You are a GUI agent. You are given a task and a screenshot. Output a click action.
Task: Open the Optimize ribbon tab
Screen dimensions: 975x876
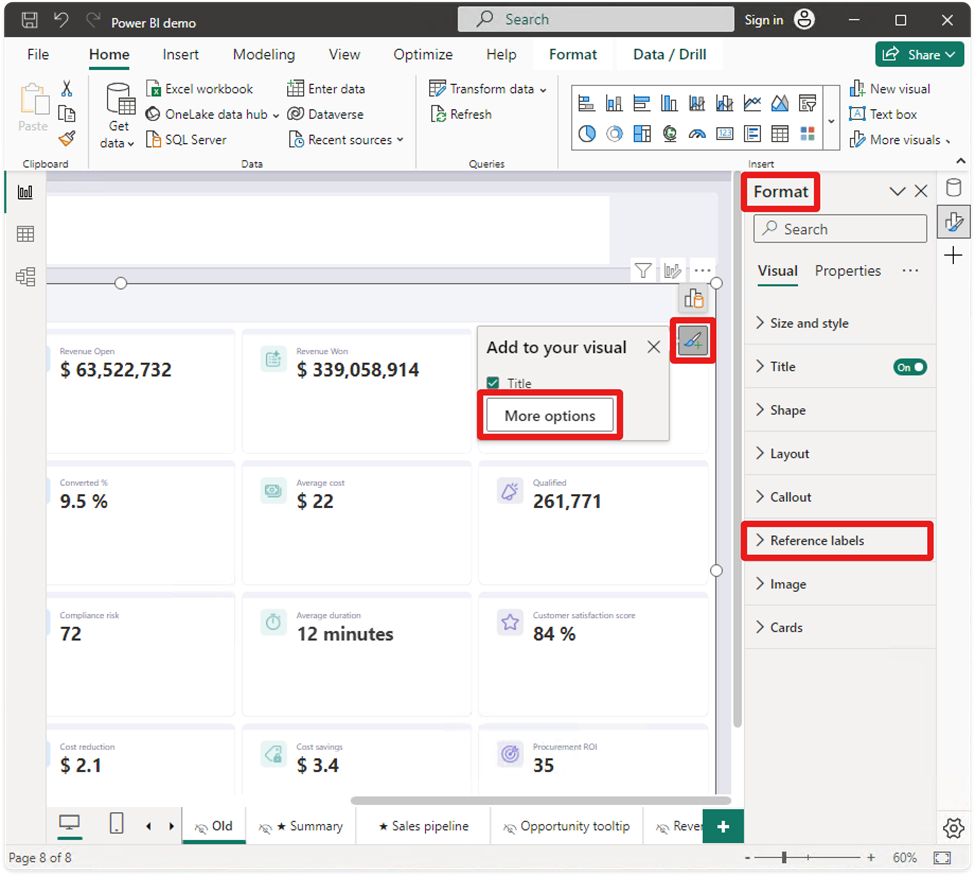click(423, 55)
